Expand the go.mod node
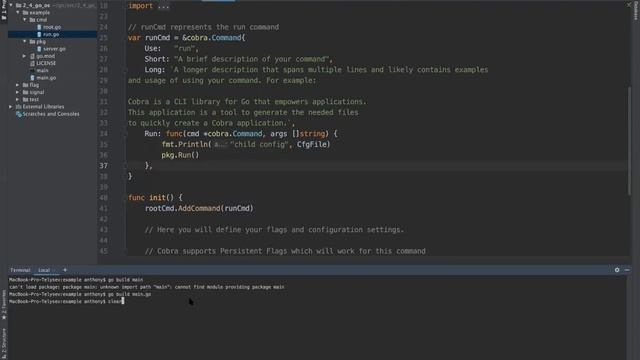 pos(24,56)
